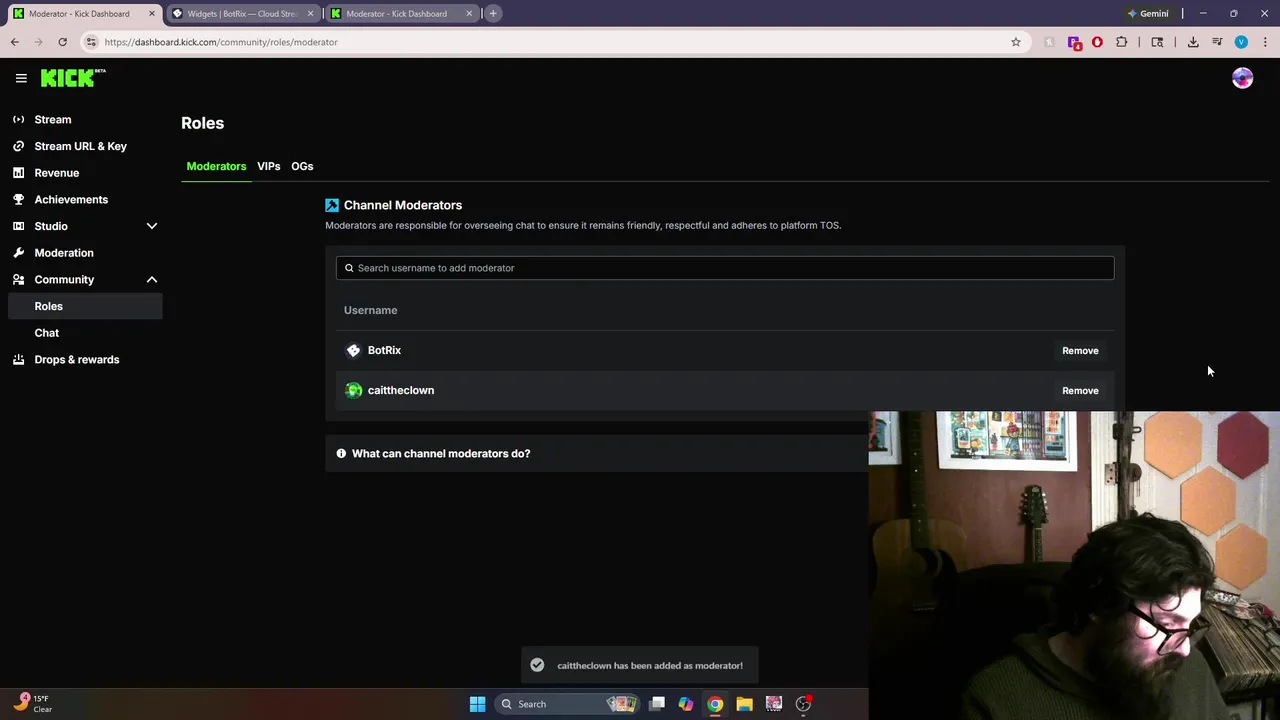The image size is (1280, 720).
Task: Collapse the Community section chevron
Action: pos(152,279)
